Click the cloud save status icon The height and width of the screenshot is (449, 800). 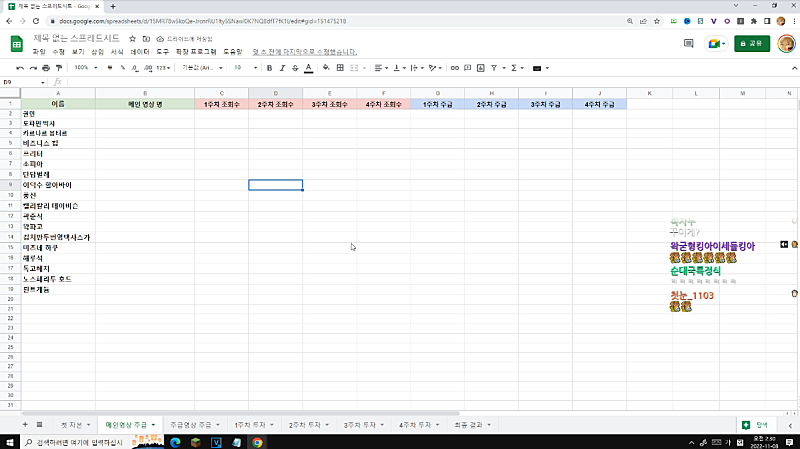pos(160,39)
